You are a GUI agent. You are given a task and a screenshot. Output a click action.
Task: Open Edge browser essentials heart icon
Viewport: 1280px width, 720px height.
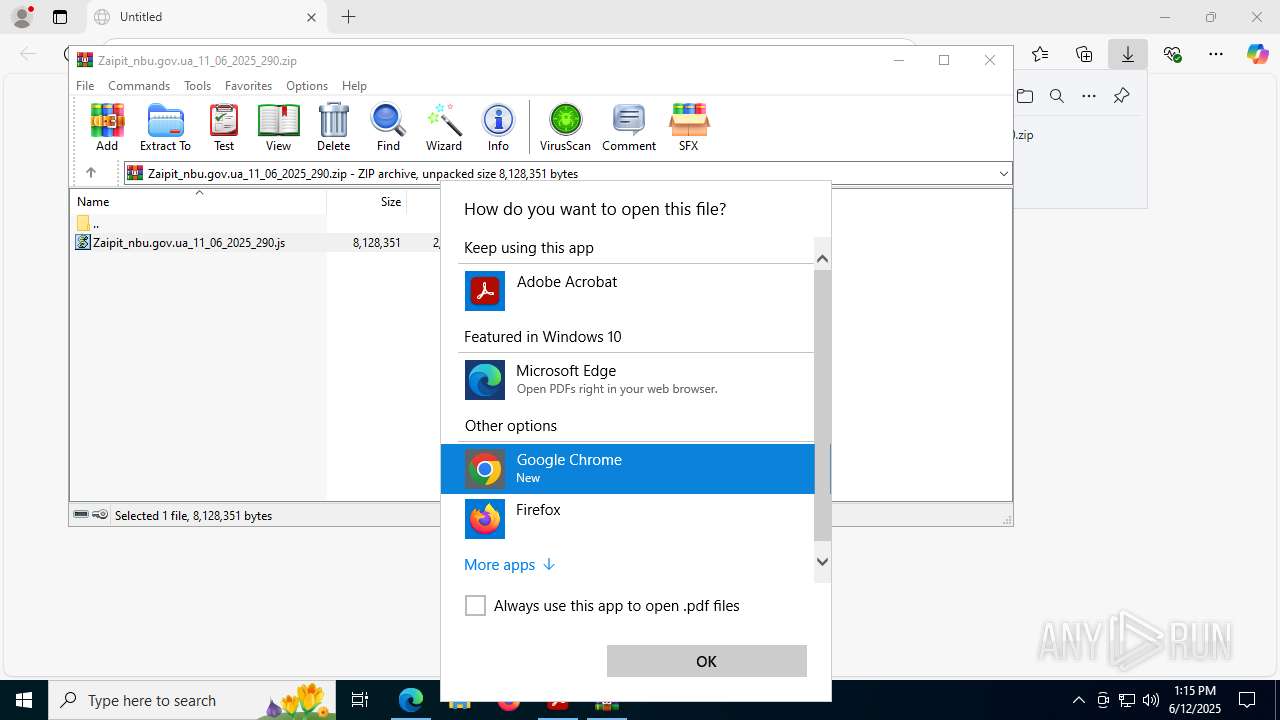1172,54
